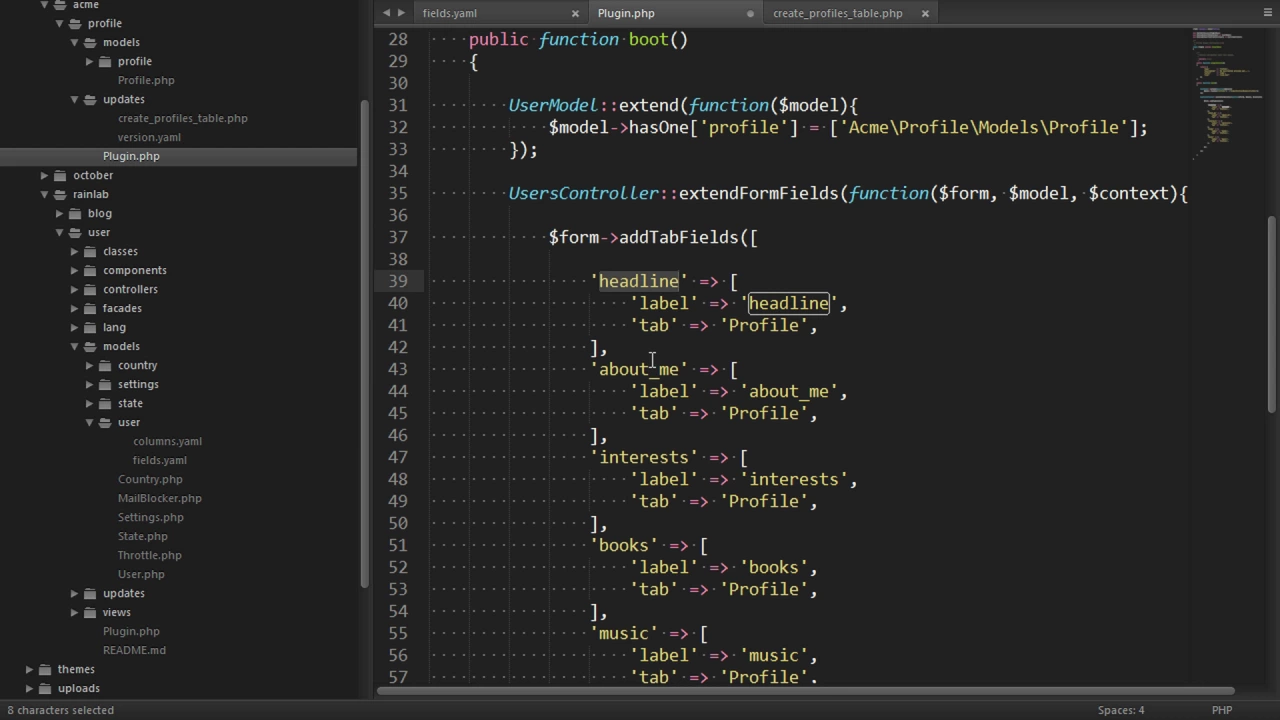Expand the blog folder
This screenshot has width=1280, height=720.
click(60, 213)
